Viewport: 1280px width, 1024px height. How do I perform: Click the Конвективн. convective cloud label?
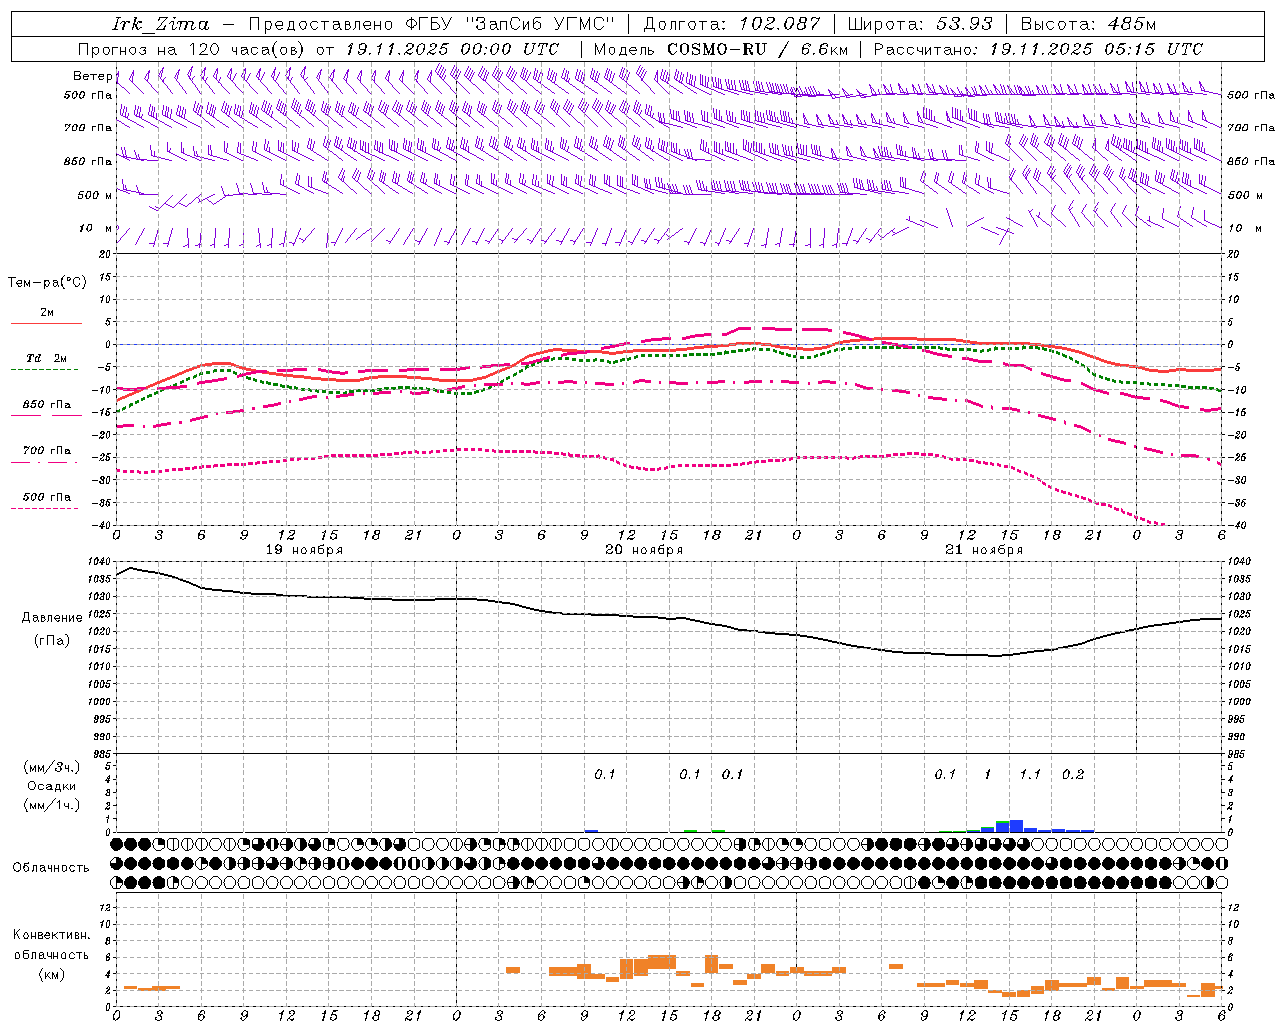click(x=51, y=935)
